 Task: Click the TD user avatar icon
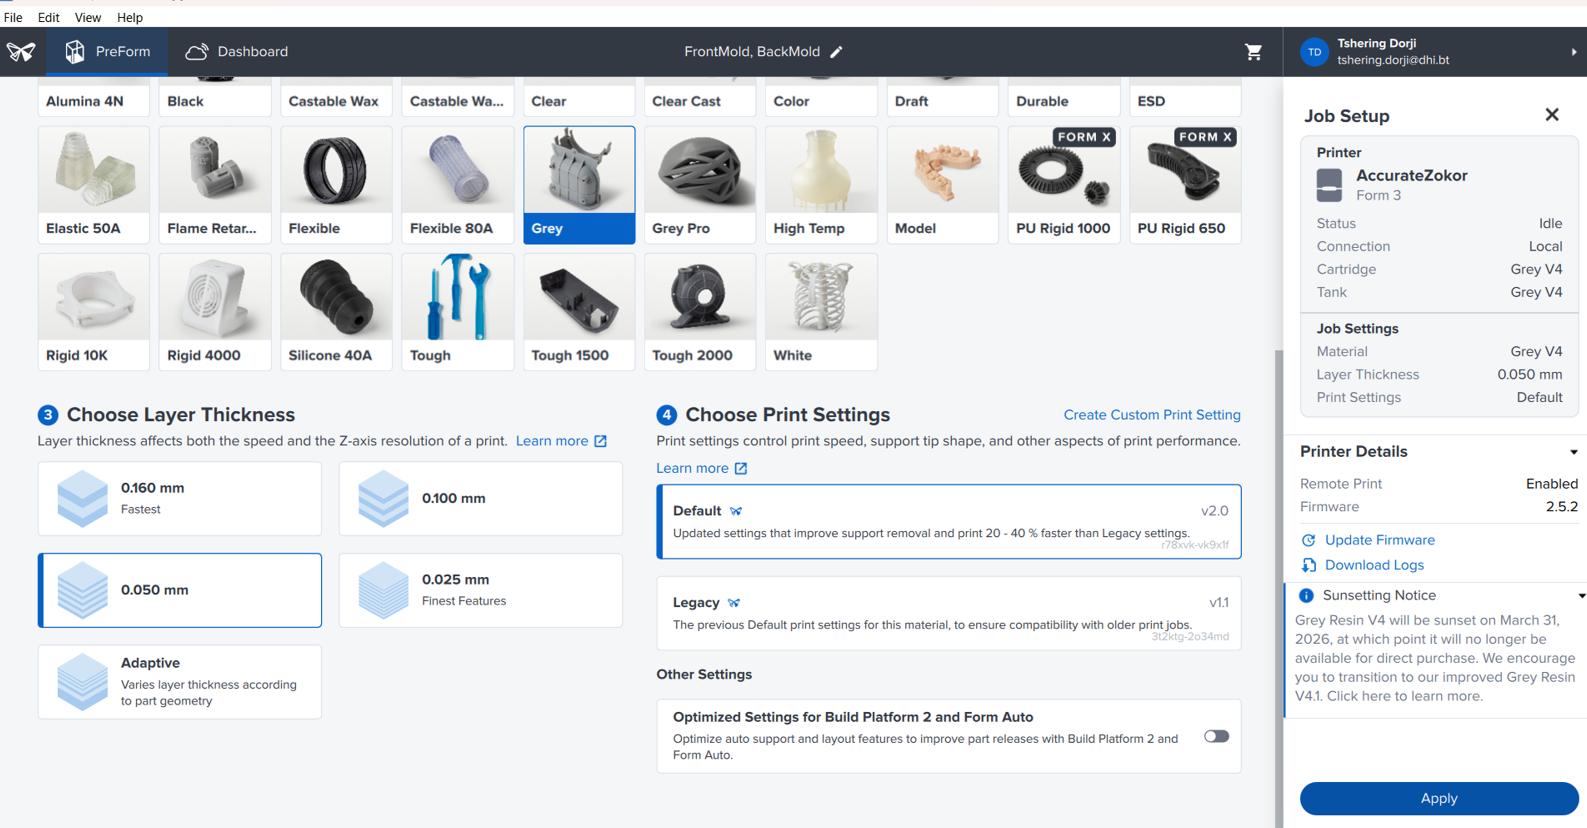pyautogui.click(x=1314, y=52)
